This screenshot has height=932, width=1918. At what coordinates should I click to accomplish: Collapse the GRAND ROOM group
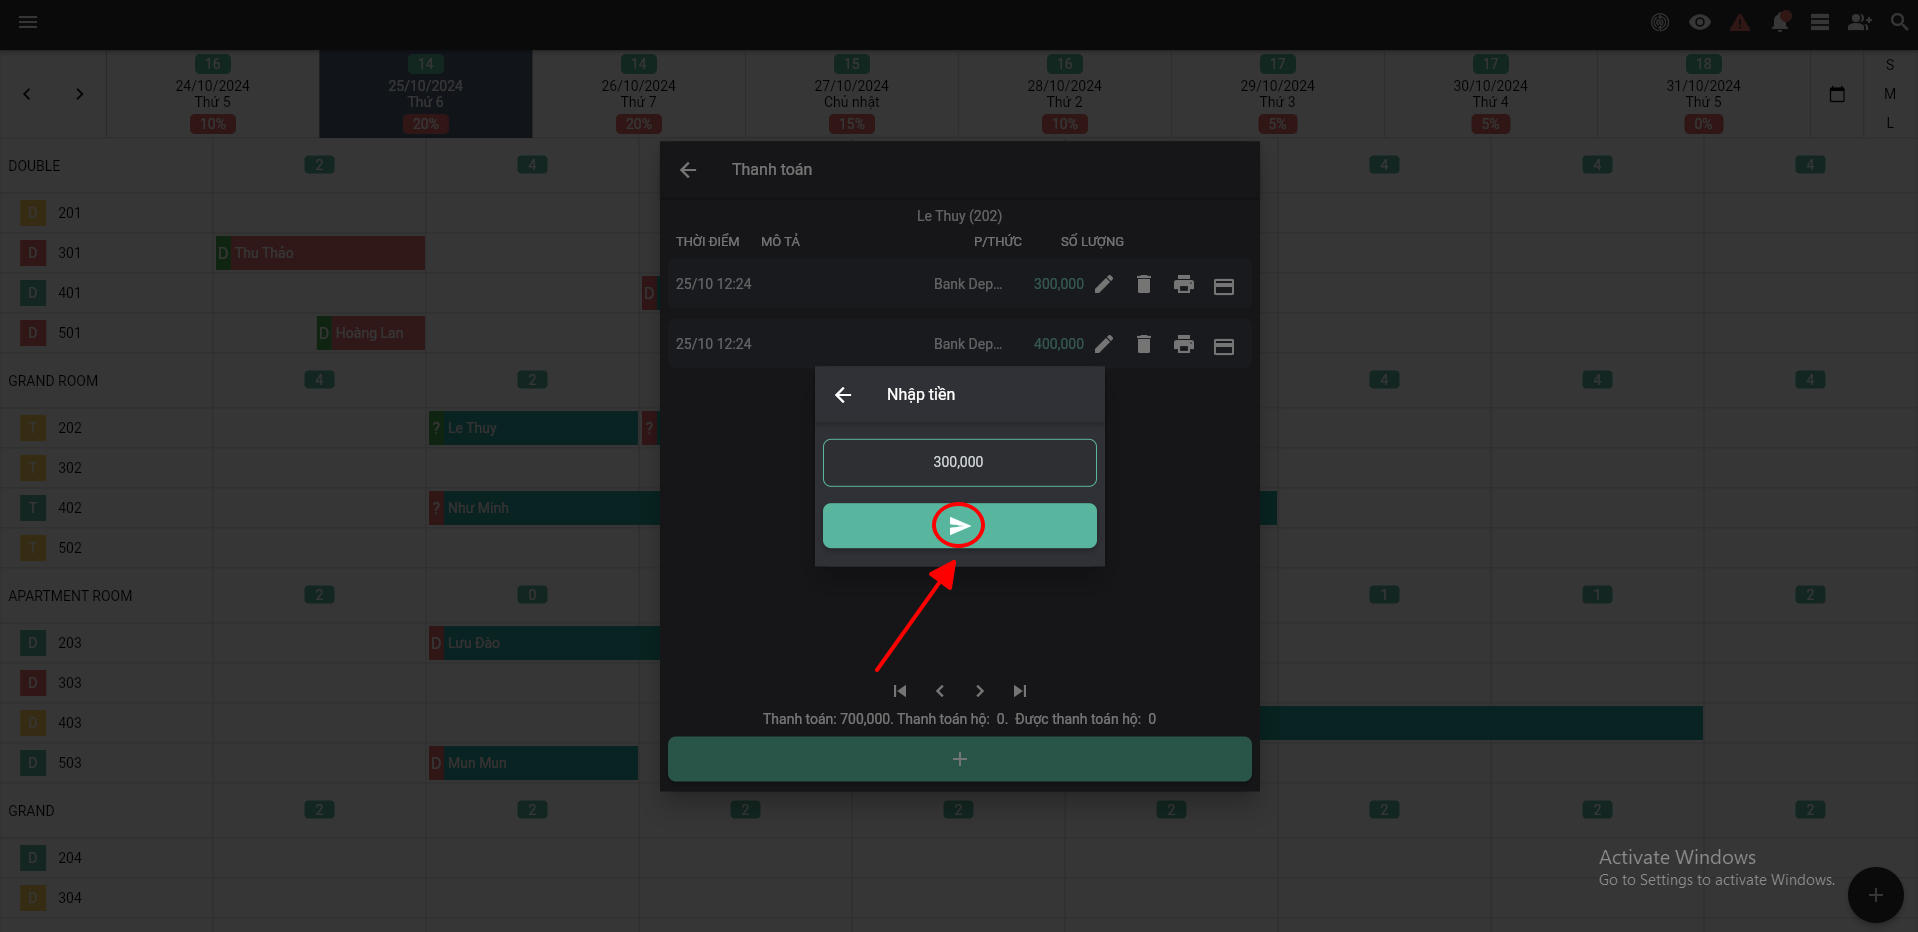[x=53, y=381]
